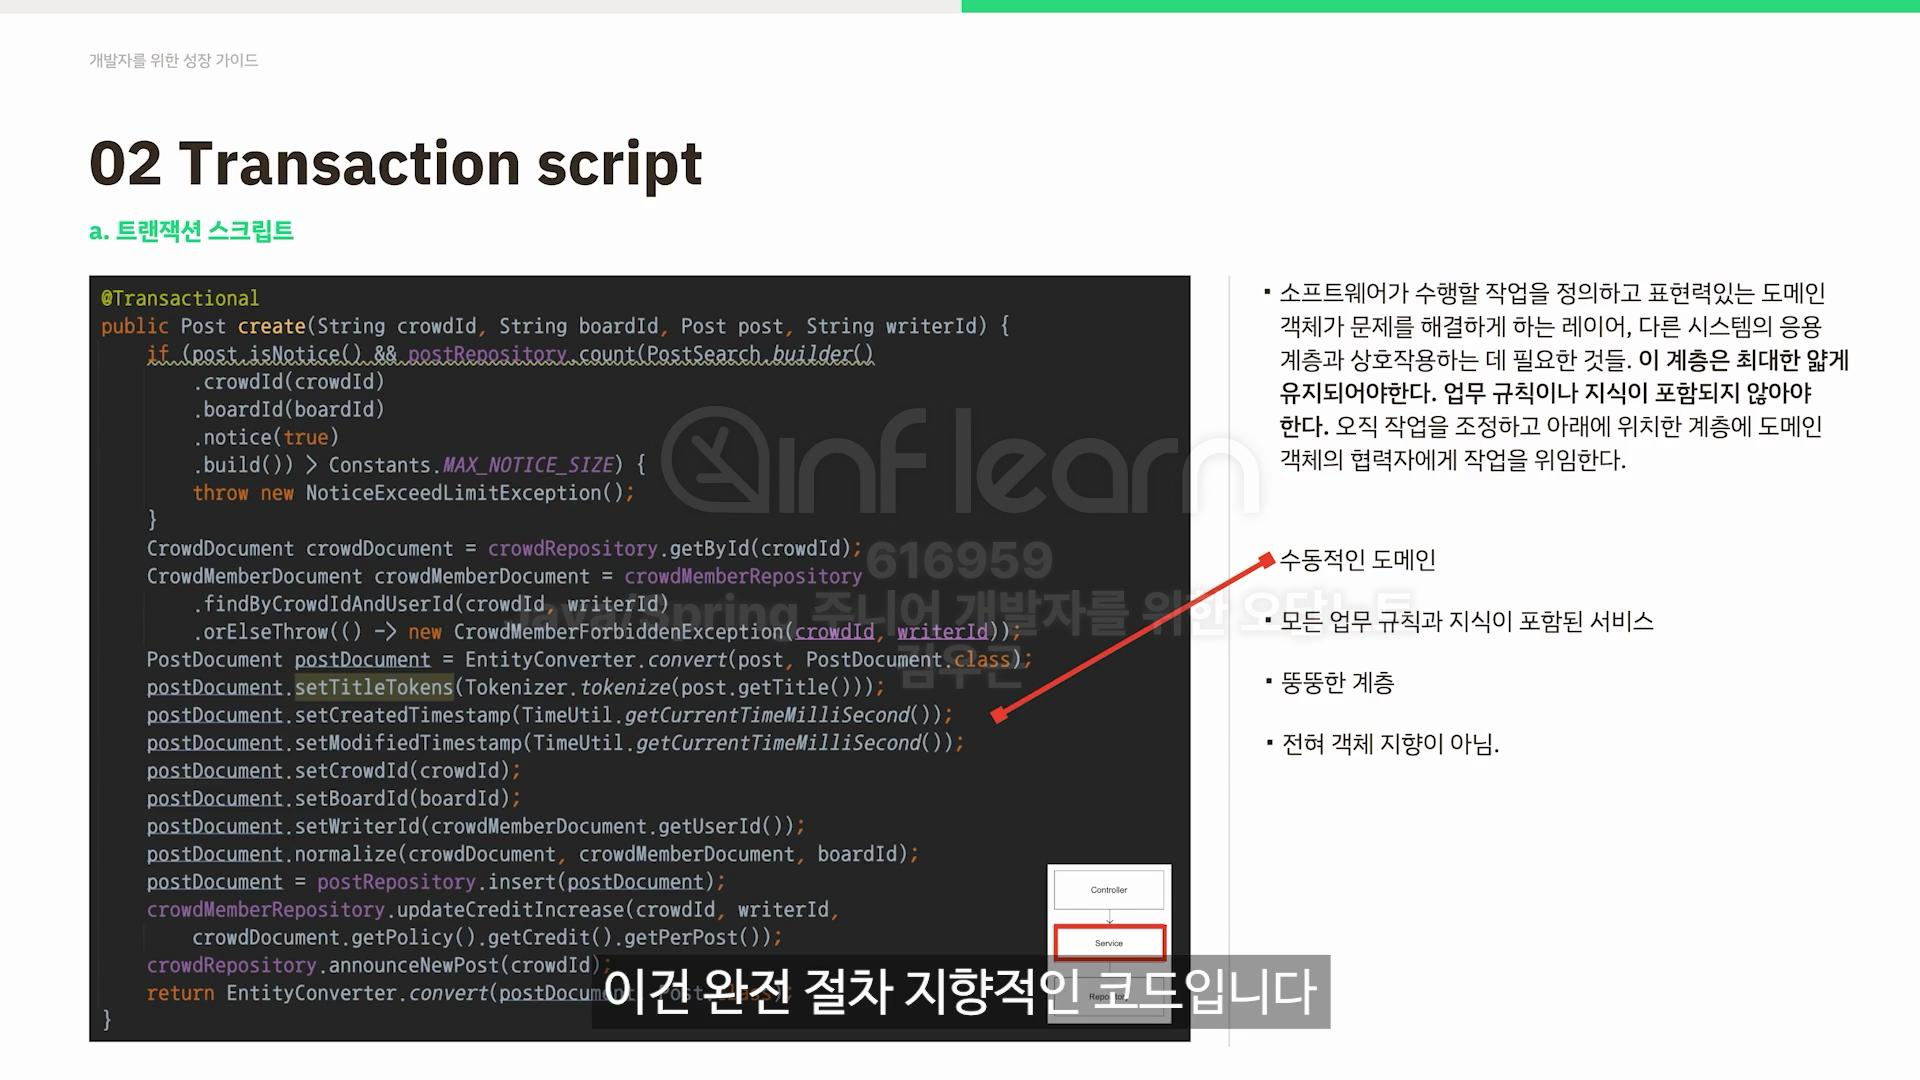Click the gray unfilled portion of the top bar
This screenshot has width=1920, height=1080.
[480, 6]
